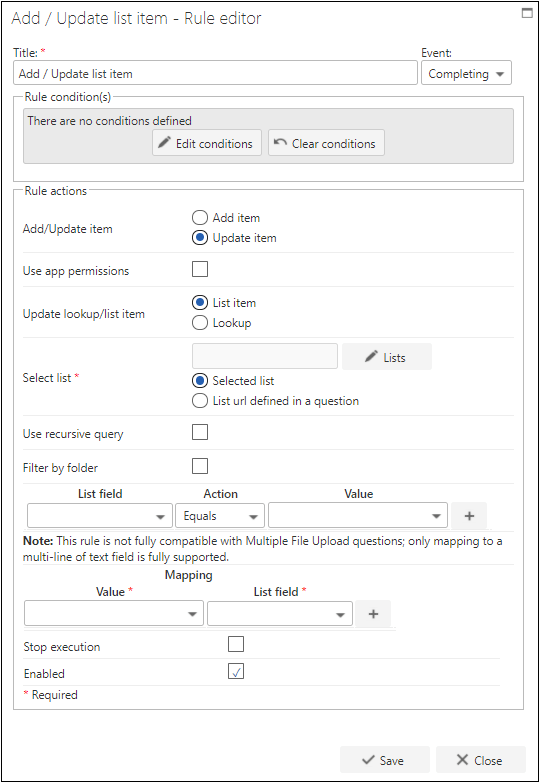The width and height of the screenshot is (540, 783).
Task: Click the Multiple File Upload note text
Action: coord(263,549)
